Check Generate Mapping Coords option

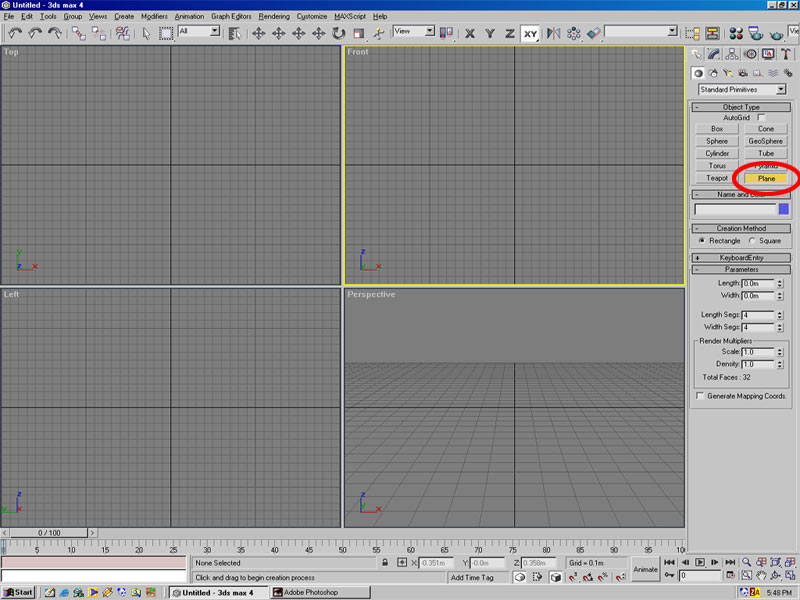point(699,396)
